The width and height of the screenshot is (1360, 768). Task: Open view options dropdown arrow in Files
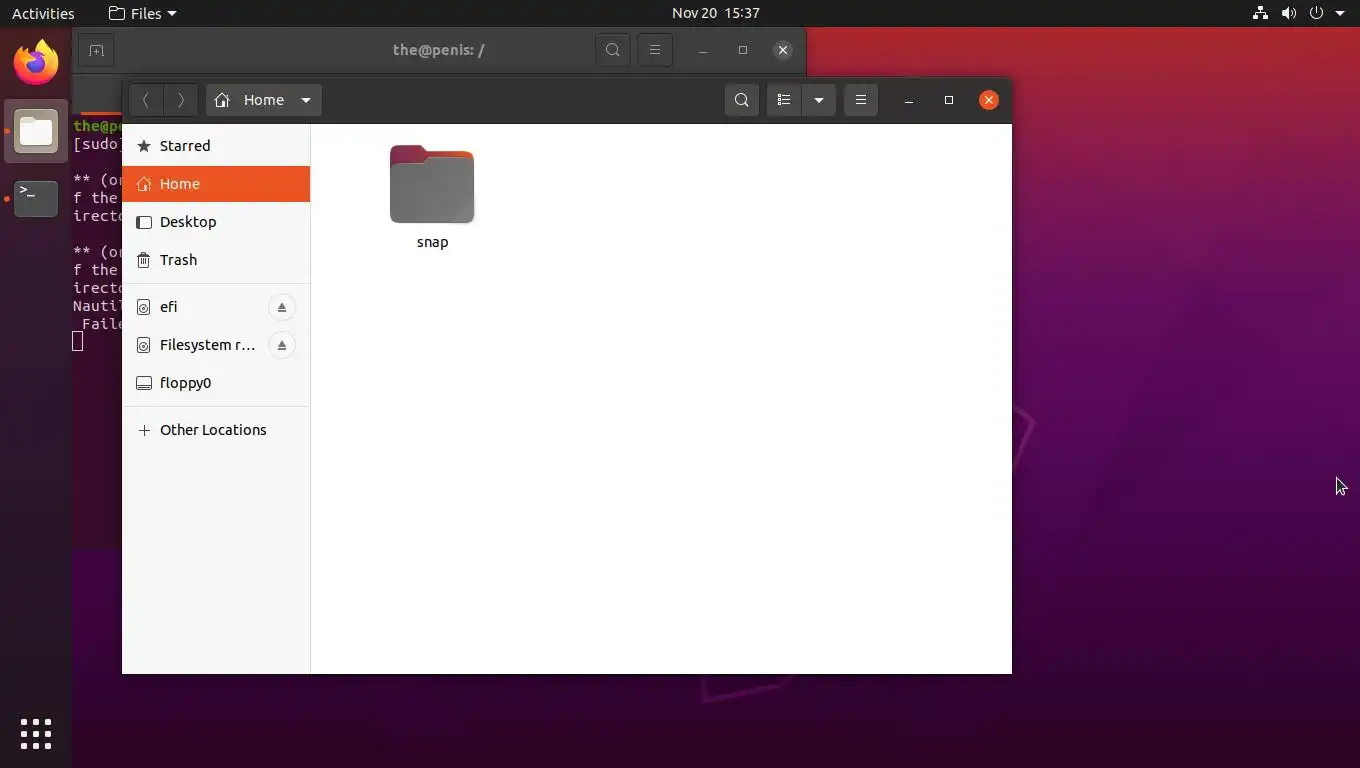819,100
